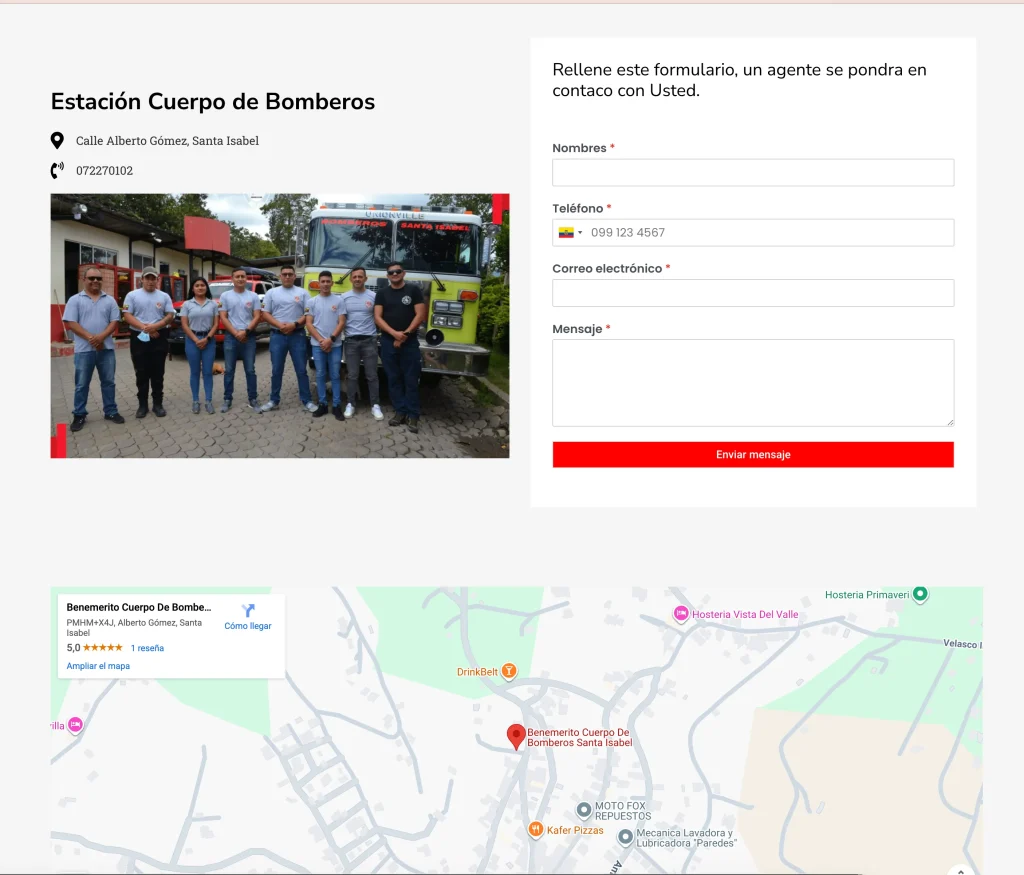Image resolution: width=1024 pixels, height=875 pixels.
Task: Click the Hosteria Primaveri green map marker
Action: pyautogui.click(x=919, y=594)
